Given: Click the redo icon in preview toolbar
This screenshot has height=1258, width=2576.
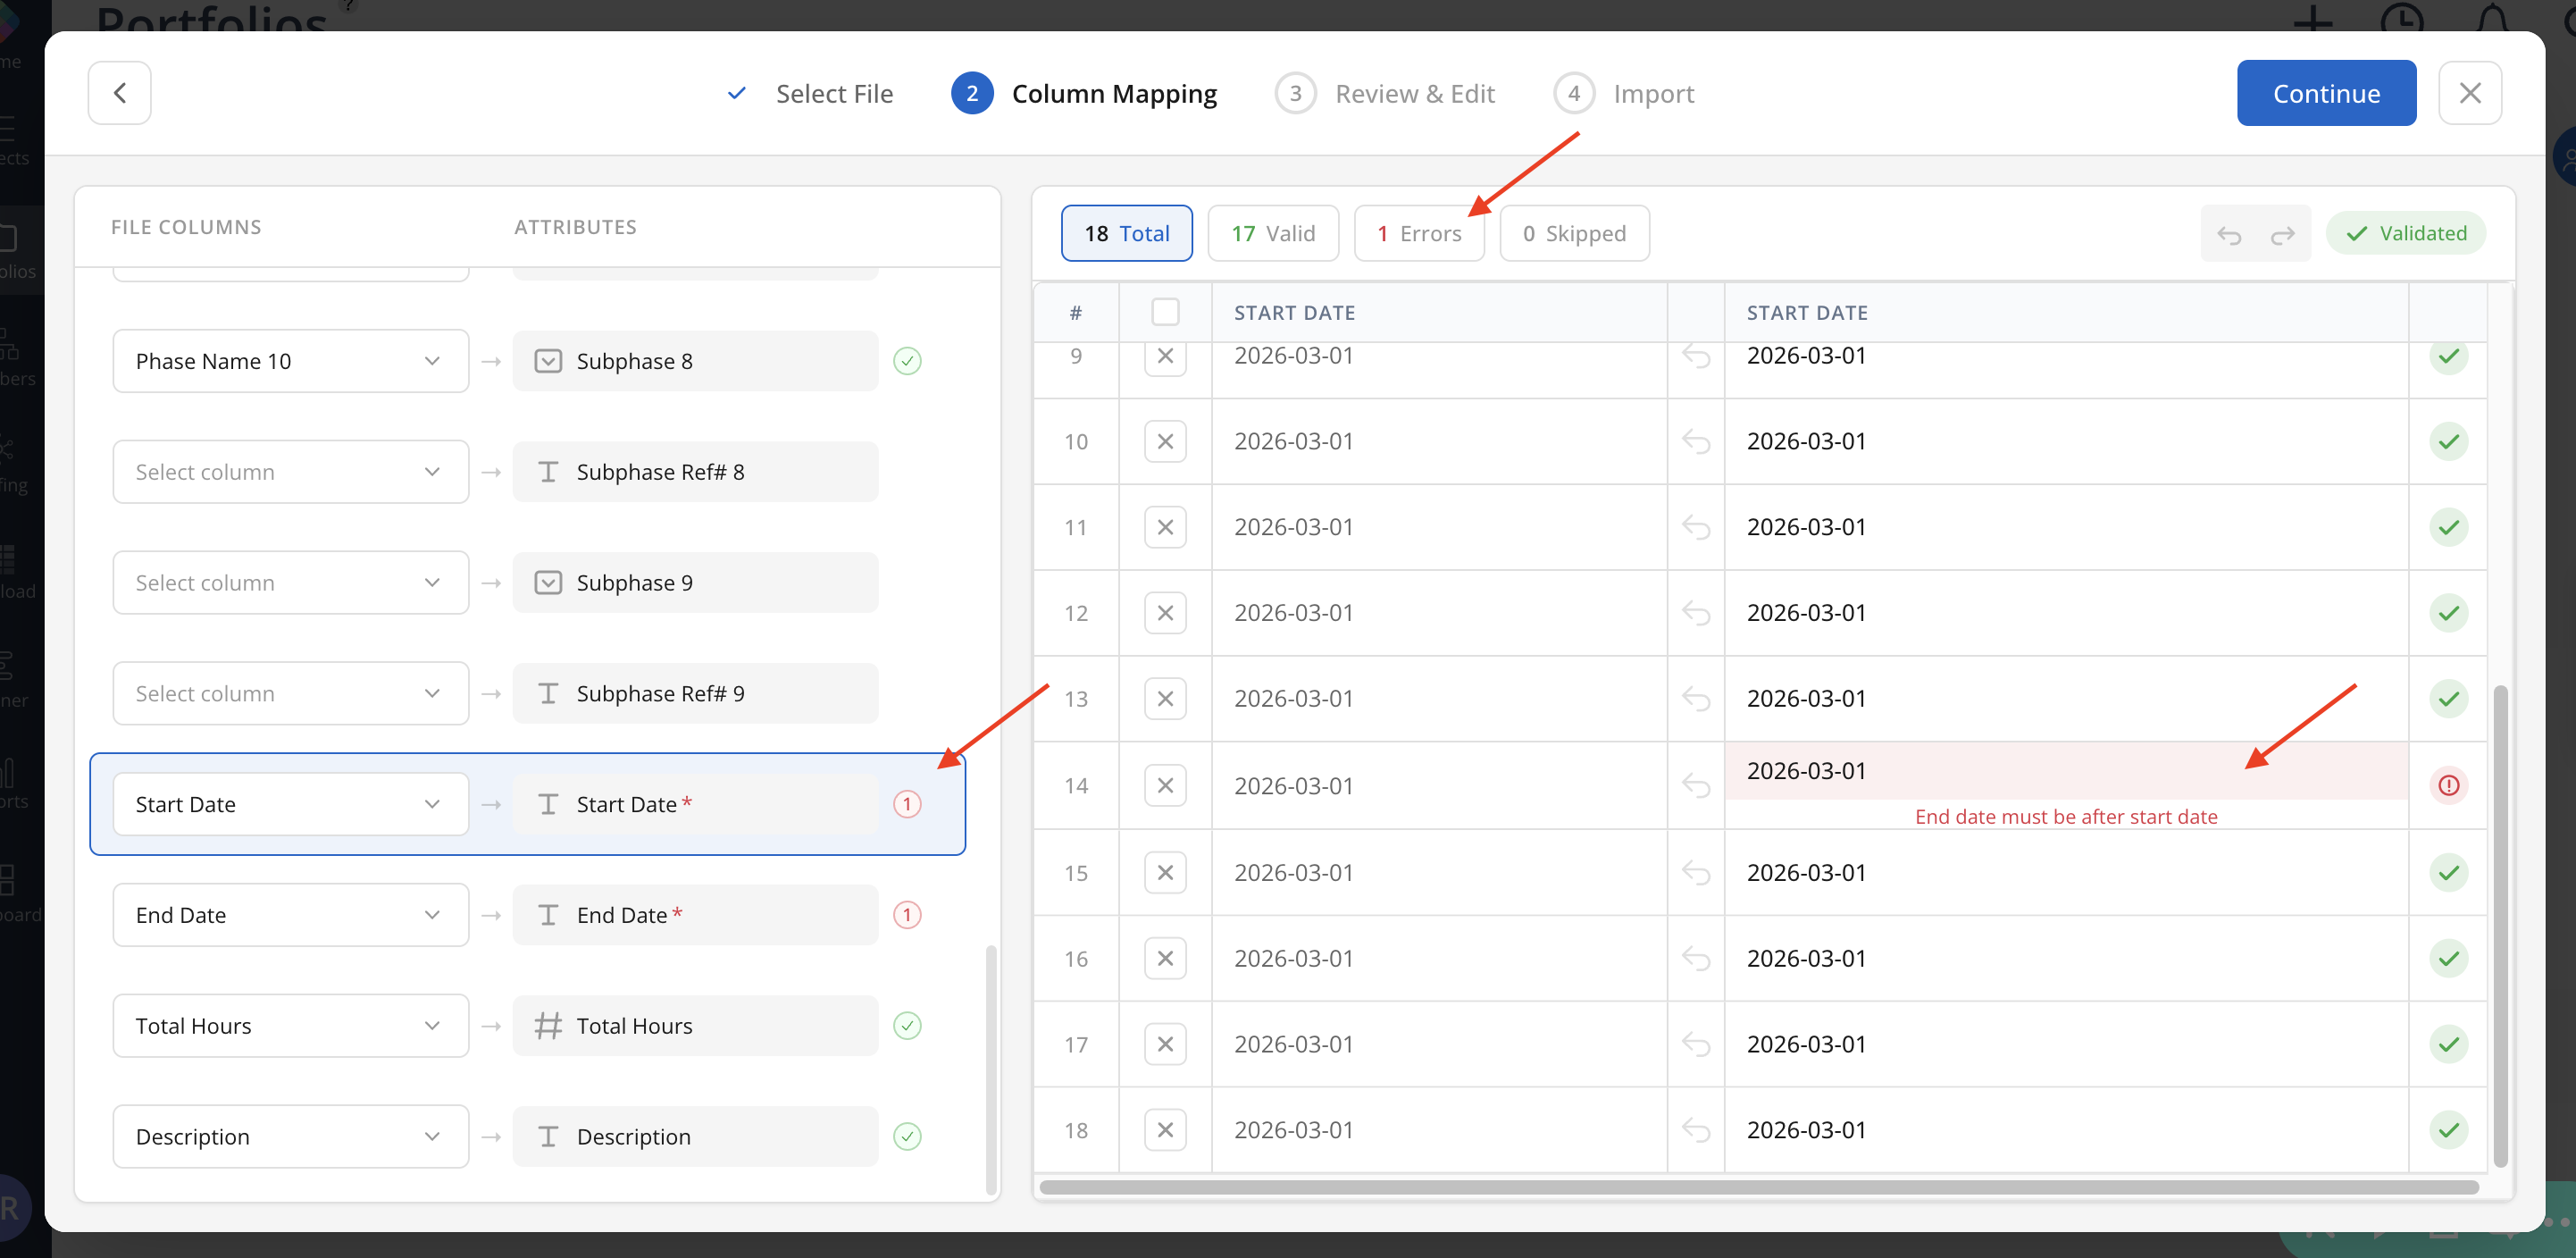Looking at the screenshot, I should pyautogui.click(x=2282, y=234).
